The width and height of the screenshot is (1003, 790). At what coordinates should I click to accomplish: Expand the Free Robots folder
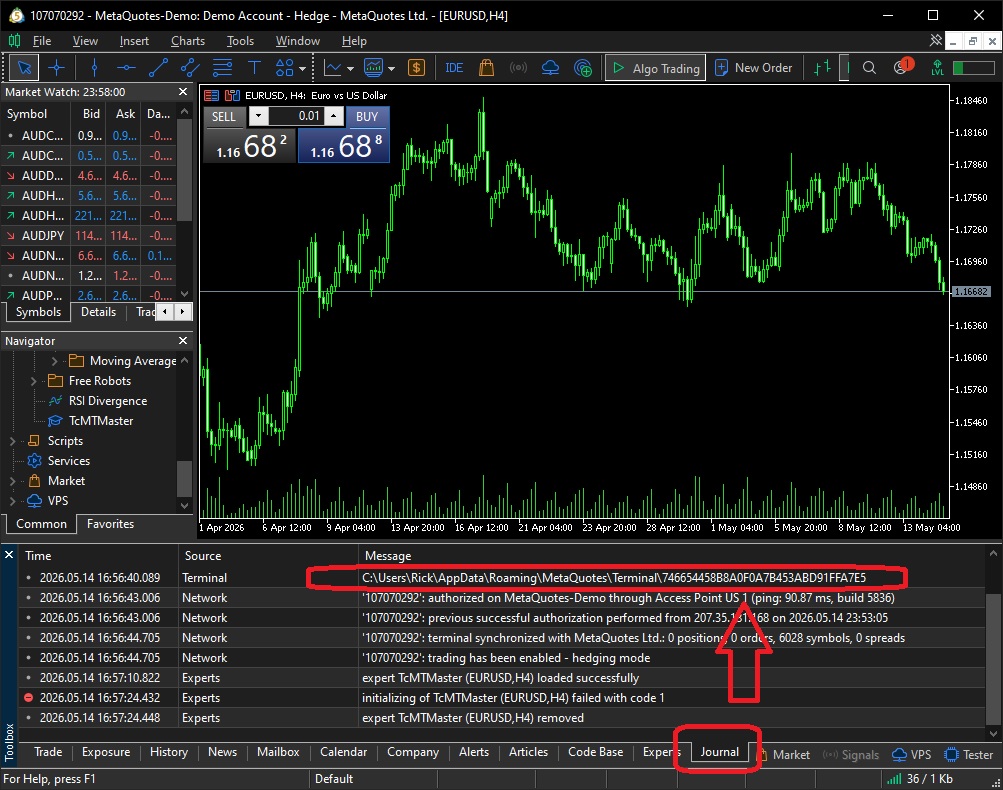click(34, 381)
